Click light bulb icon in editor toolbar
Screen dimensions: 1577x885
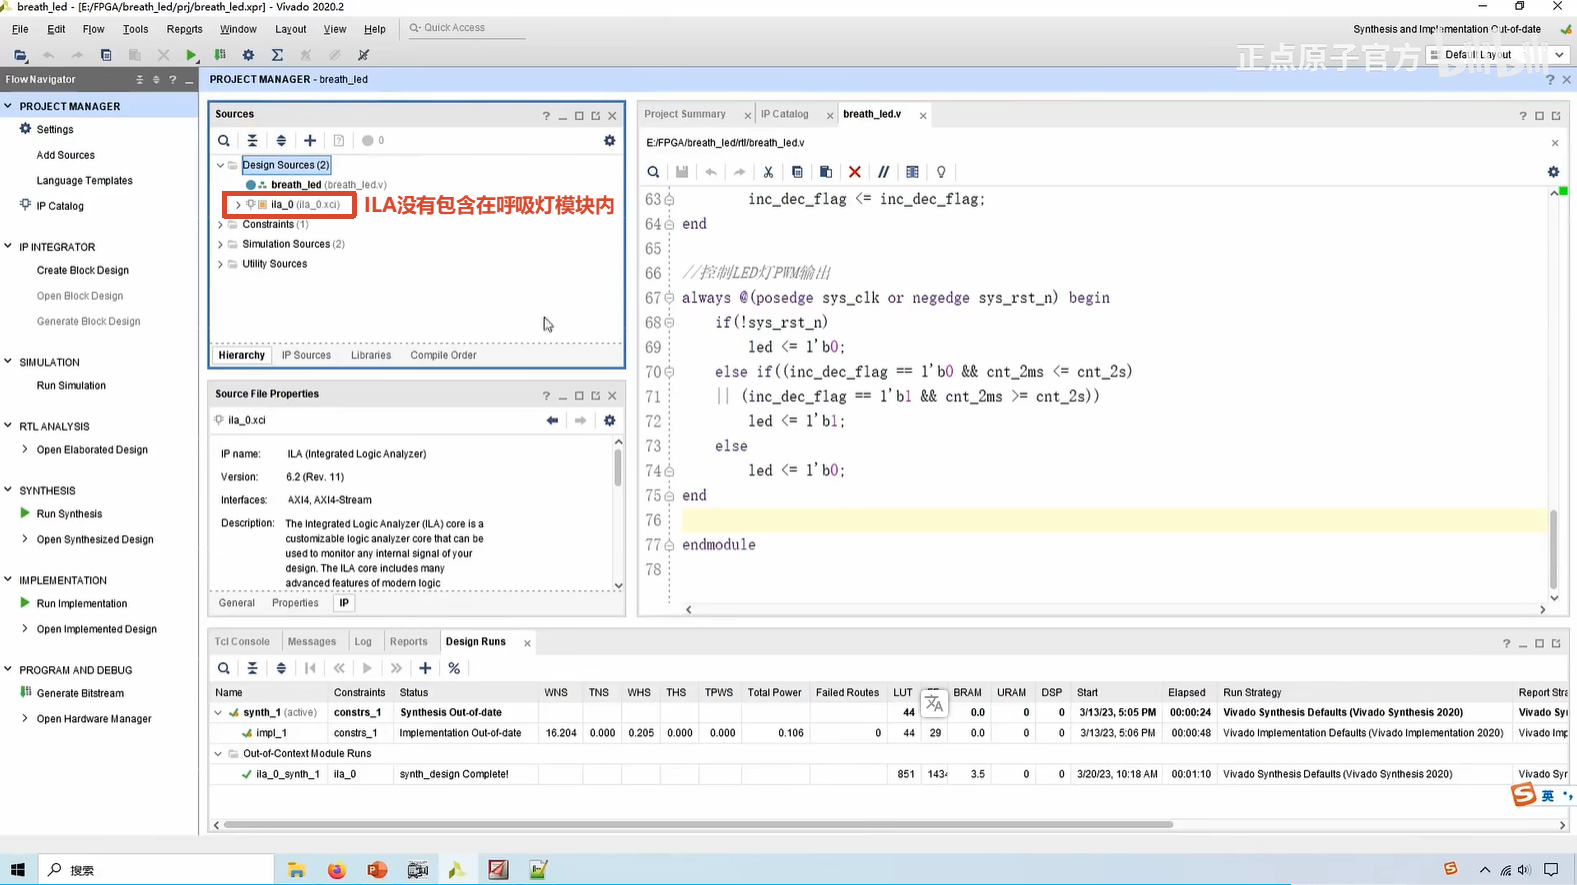[x=941, y=172]
